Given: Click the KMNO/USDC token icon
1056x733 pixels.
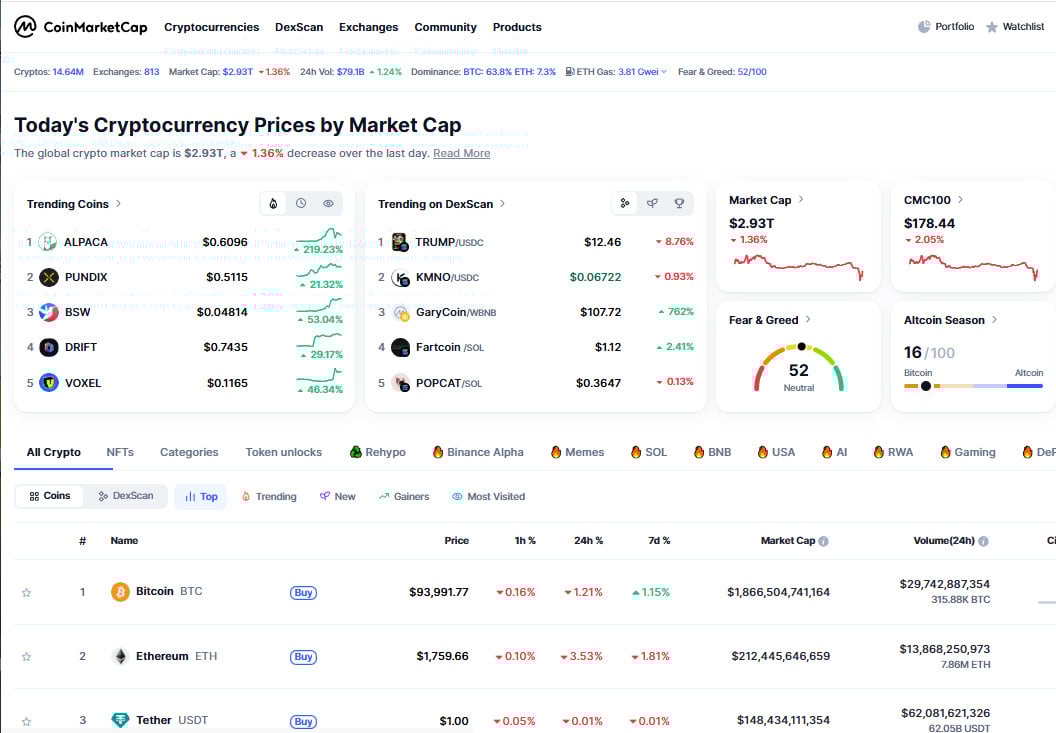Looking at the screenshot, I should tap(400, 277).
